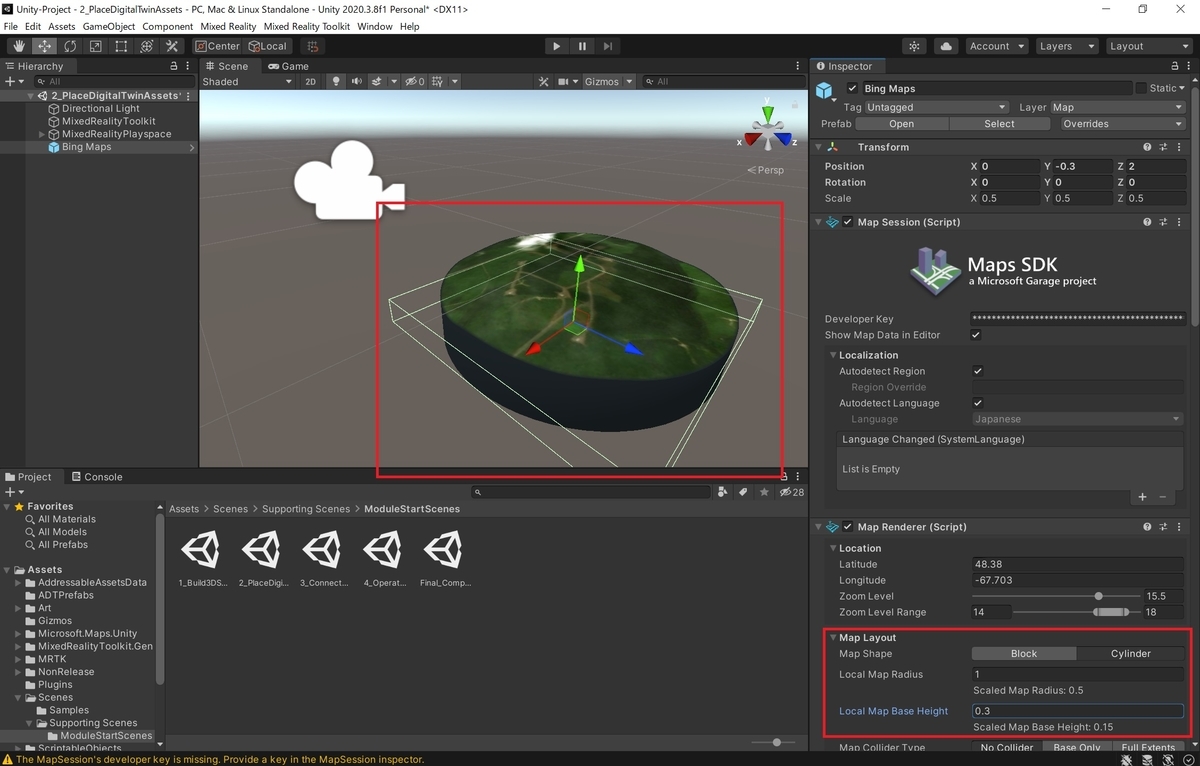The height and width of the screenshot is (766, 1200).
Task: Open the prefab Overrides dropdown
Action: (x=1122, y=124)
